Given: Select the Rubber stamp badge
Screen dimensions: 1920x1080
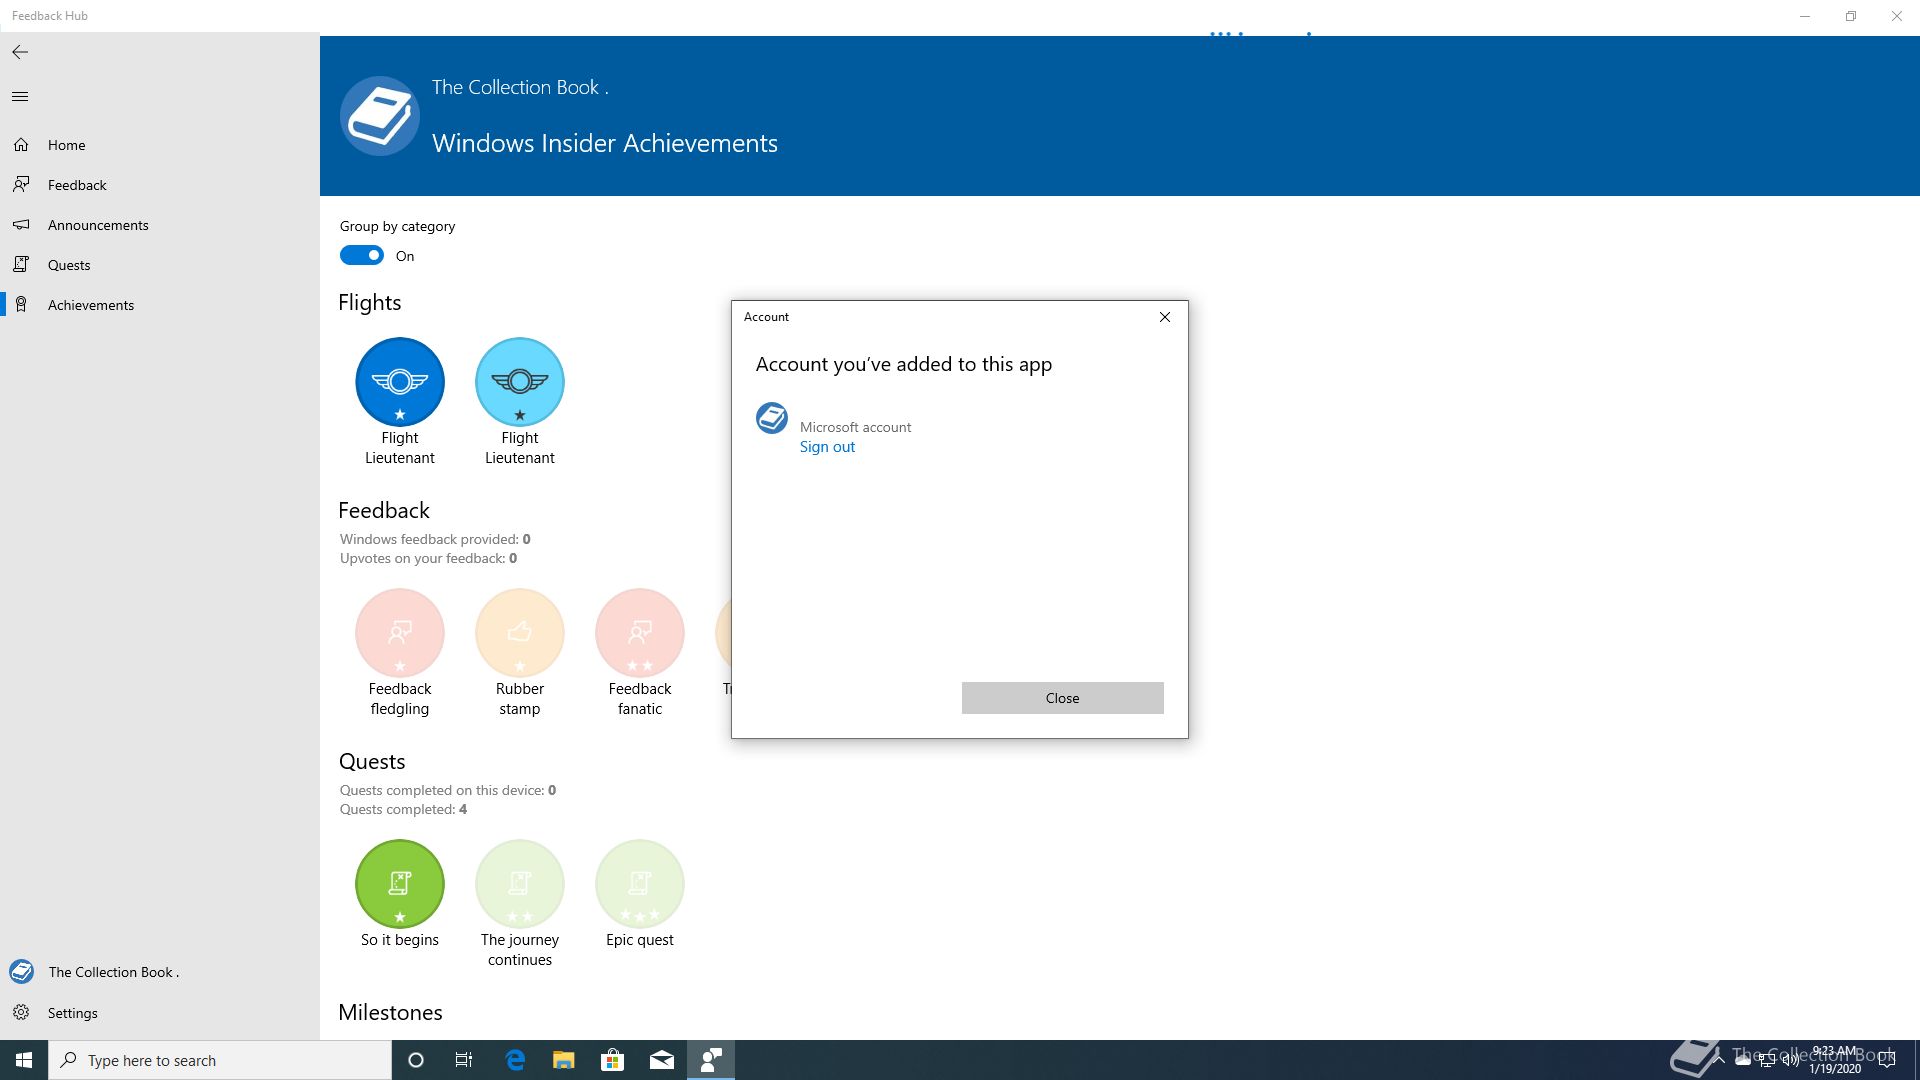Looking at the screenshot, I should tap(520, 633).
